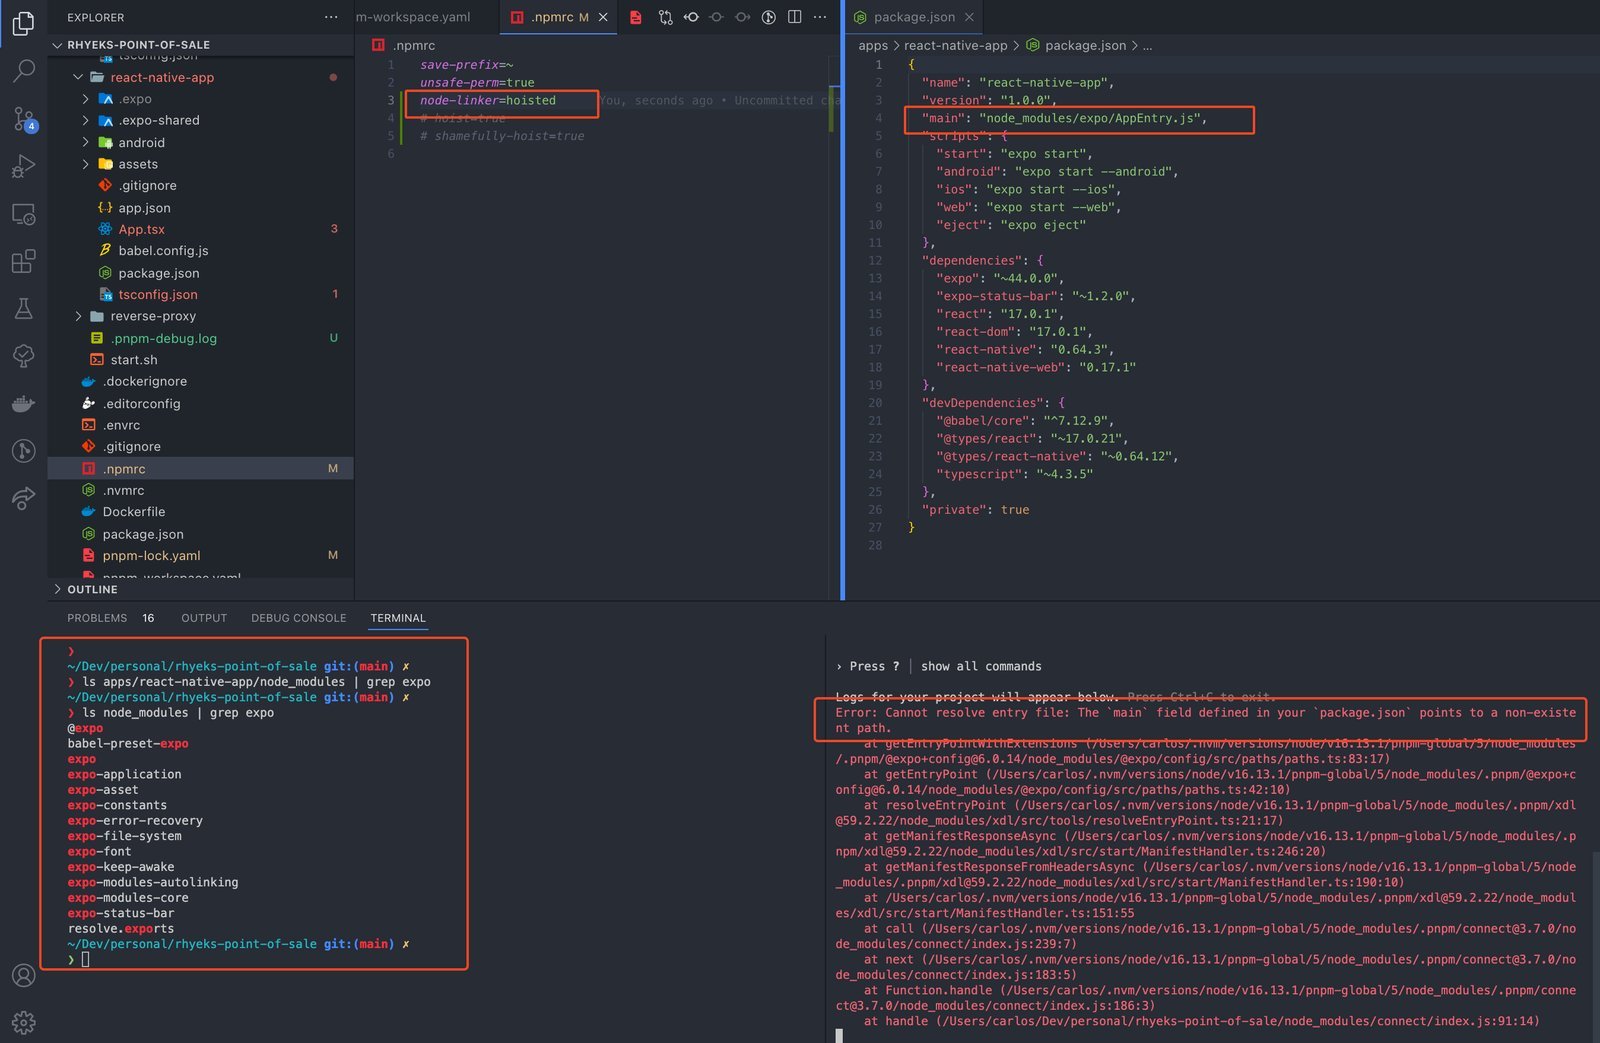Image resolution: width=1600 pixels, height=1043 pixels.
Task: Open the Dockerfile in explorer
Action: pyautogui.click(x=133, y=511)
